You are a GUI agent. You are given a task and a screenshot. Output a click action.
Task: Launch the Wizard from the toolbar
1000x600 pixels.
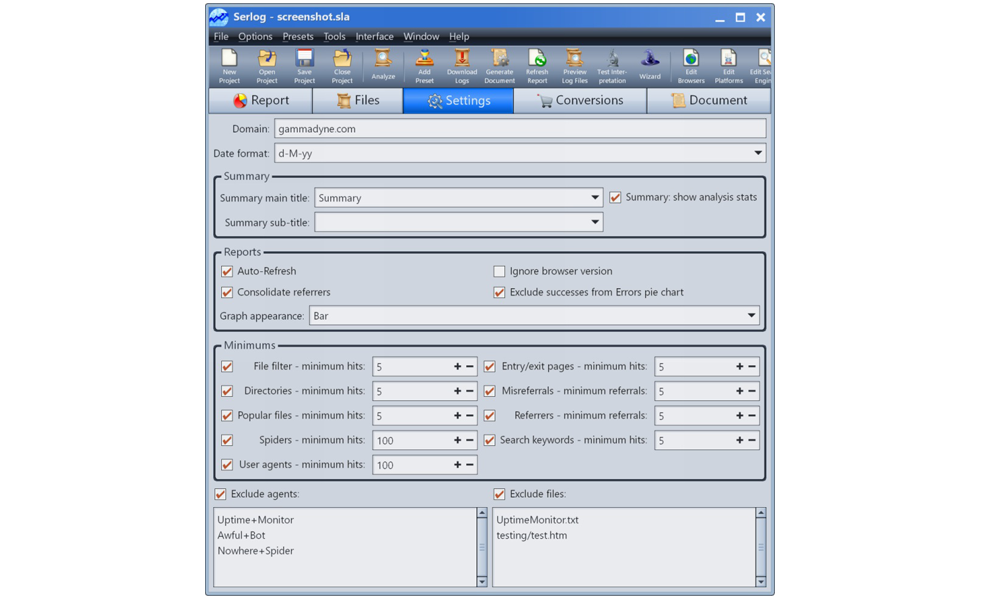point(650,65)
